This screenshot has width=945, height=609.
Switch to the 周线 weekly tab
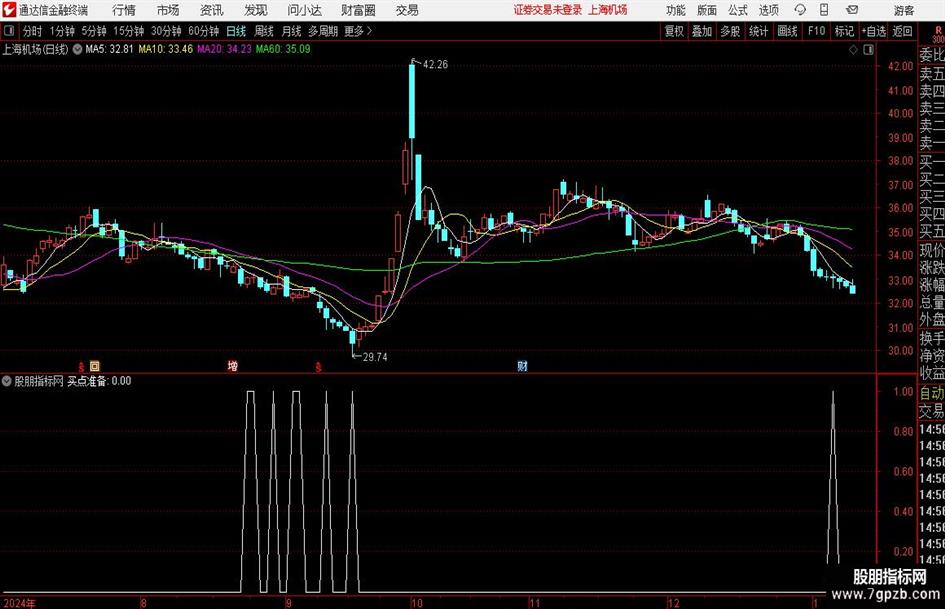pos(264,31)
